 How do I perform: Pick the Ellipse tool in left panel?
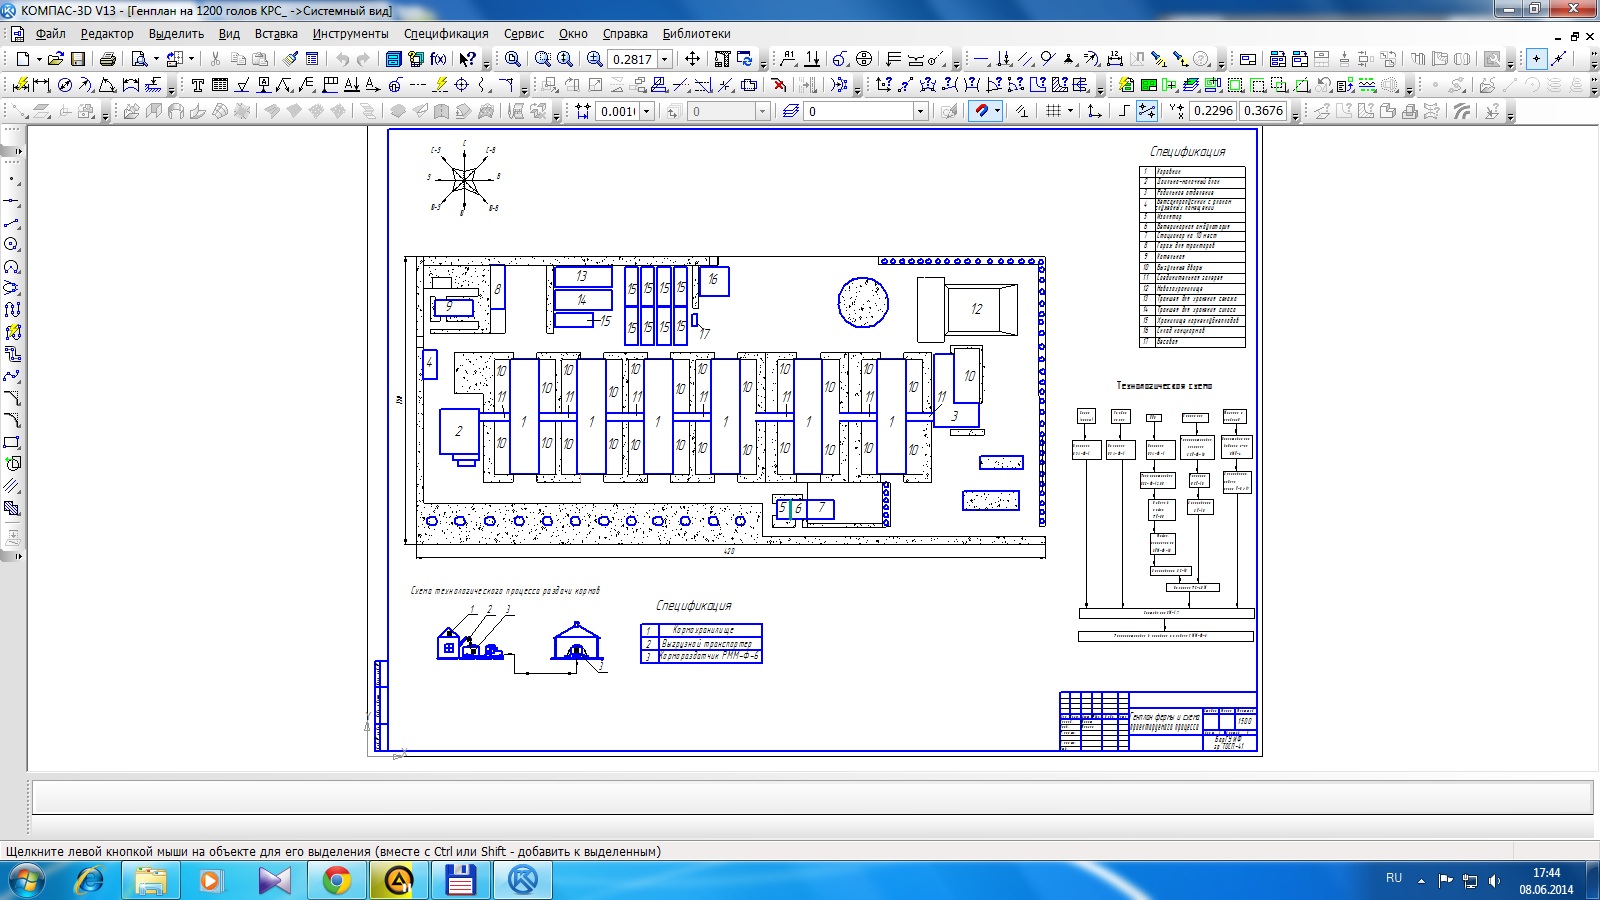pyautogui.click(x=12, y=288)
